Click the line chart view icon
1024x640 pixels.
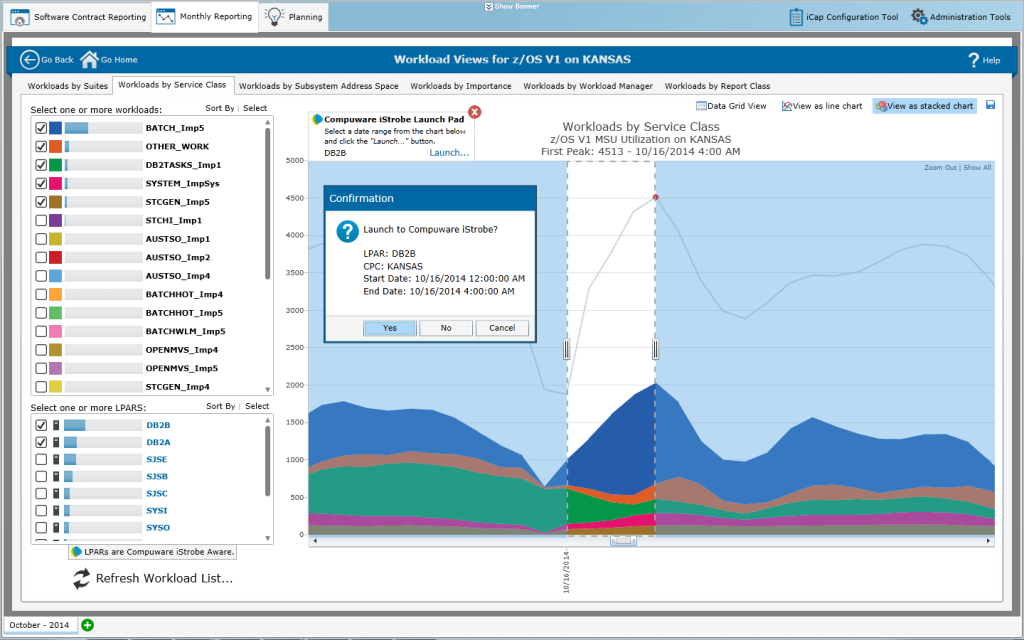787,106
